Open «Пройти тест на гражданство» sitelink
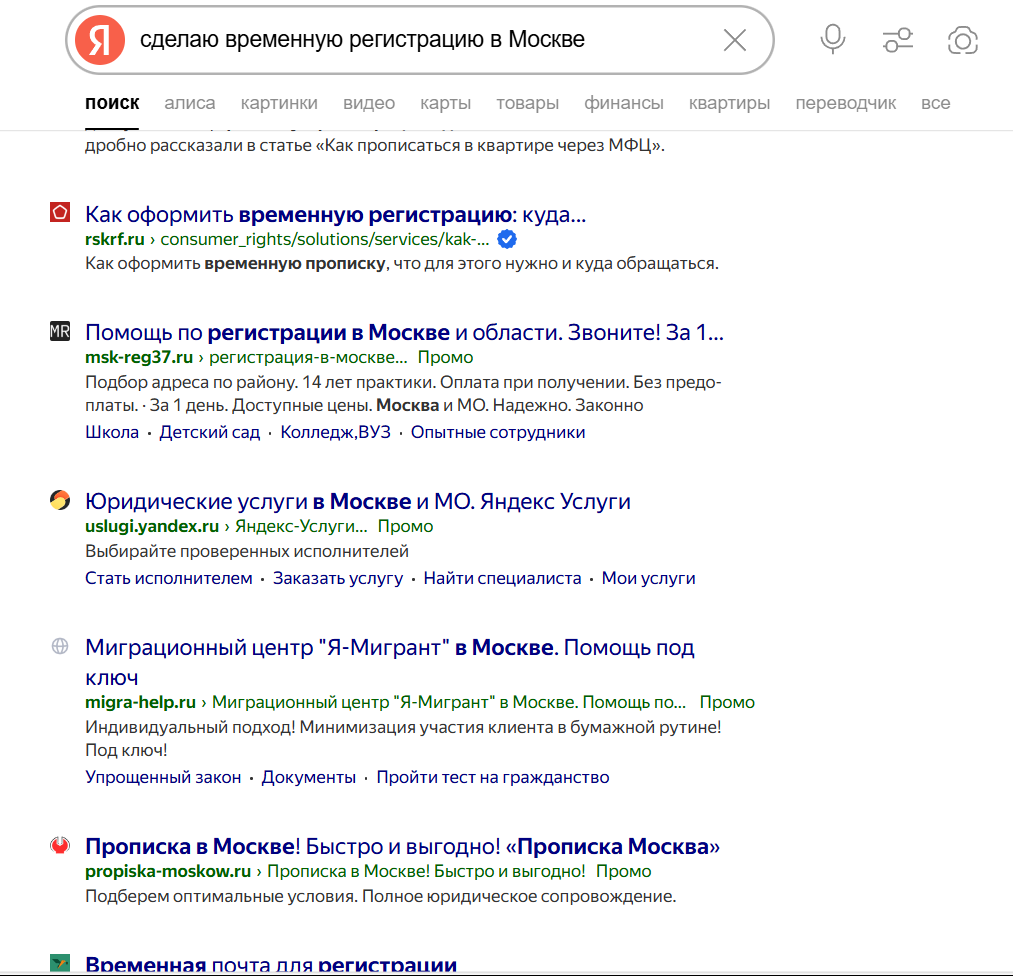Screen dimensions: 1013x976 (493, 777)
